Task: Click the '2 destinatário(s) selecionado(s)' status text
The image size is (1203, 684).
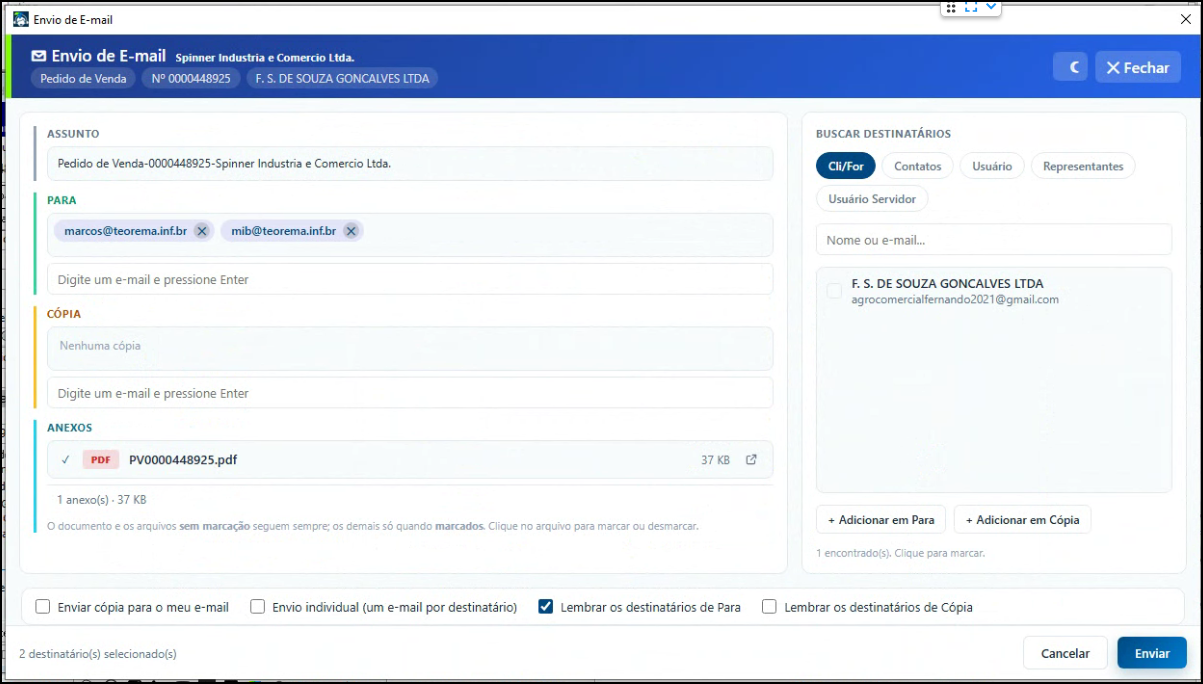Action: pos(98,654)
